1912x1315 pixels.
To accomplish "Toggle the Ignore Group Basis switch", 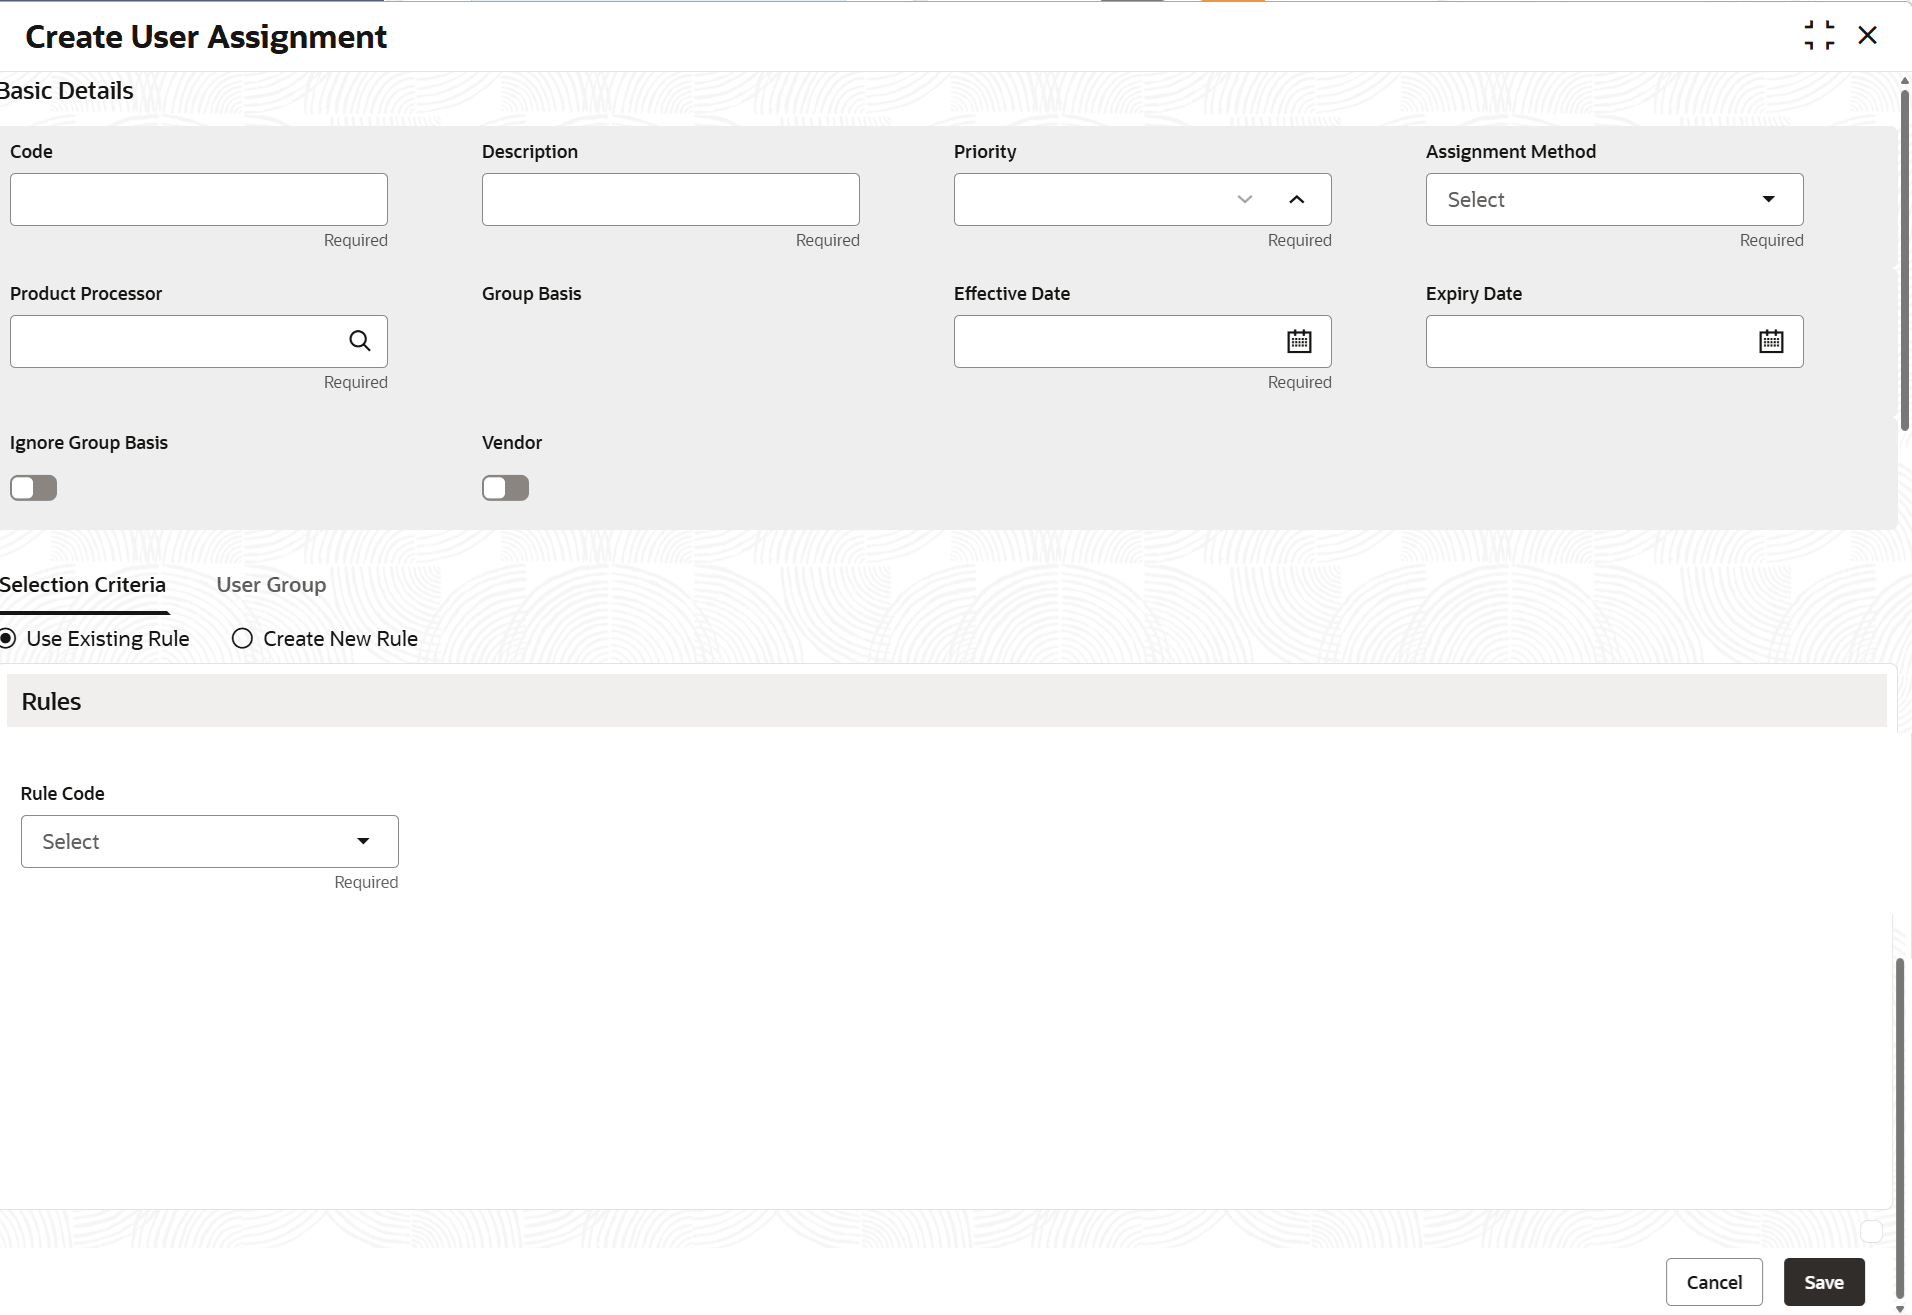I will tap(33, 488).
